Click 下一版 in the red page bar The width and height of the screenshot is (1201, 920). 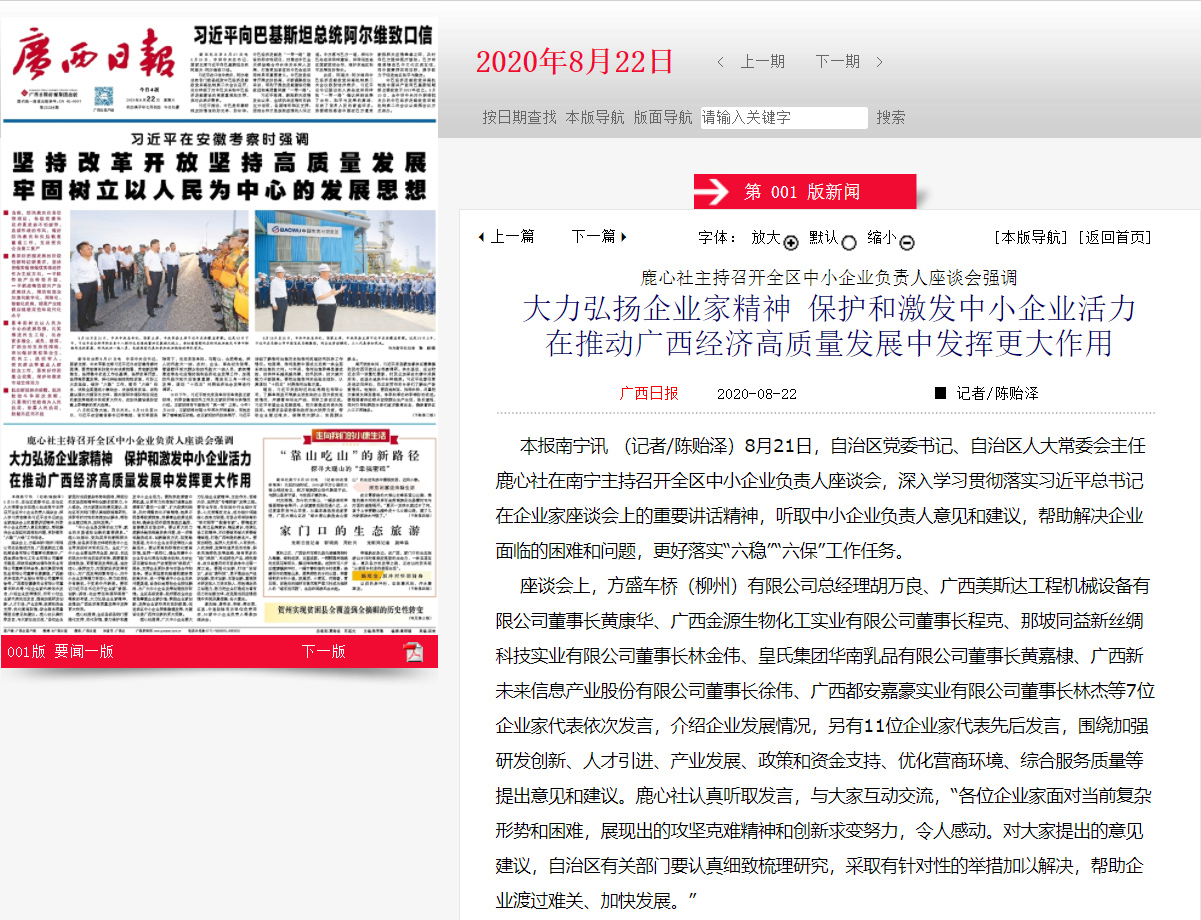pos(324,652)
